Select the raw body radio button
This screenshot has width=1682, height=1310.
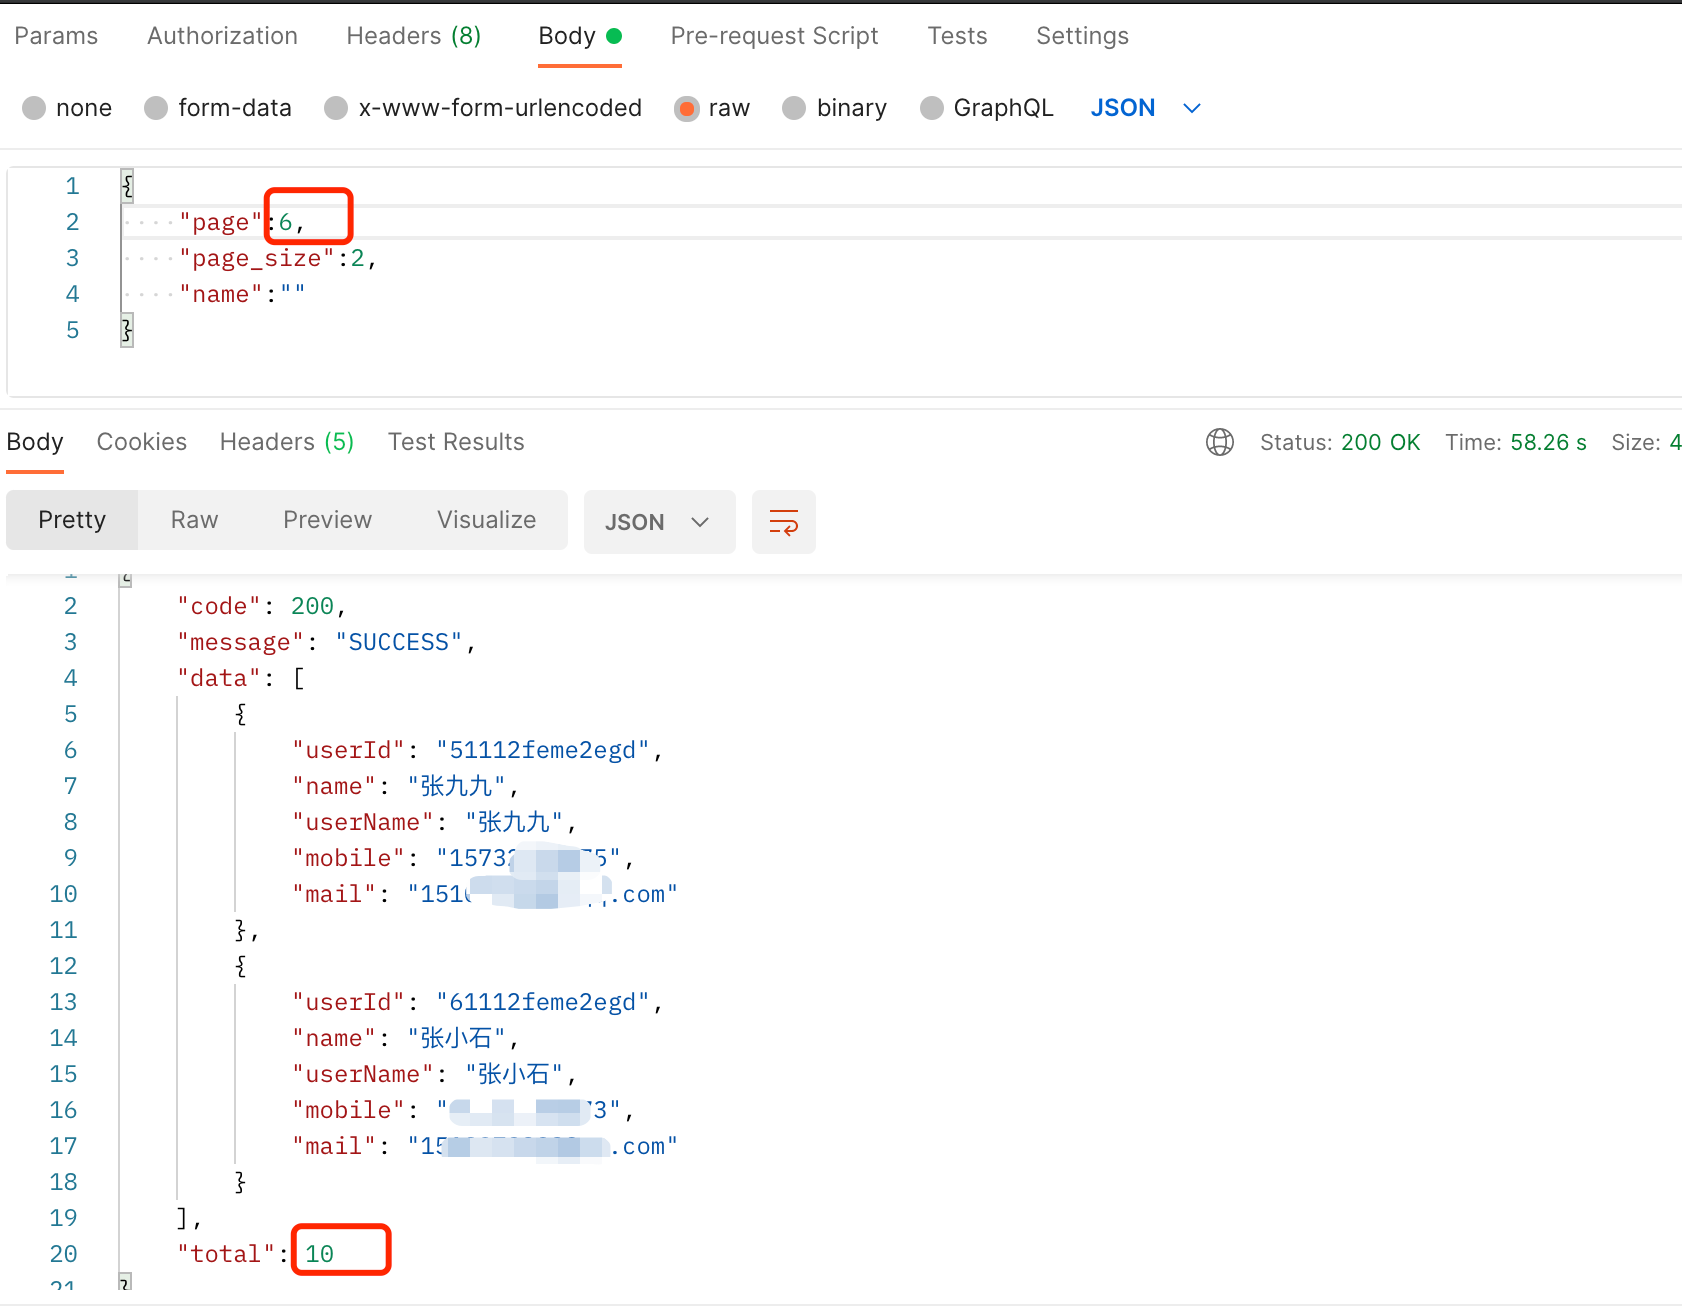coord(687,108)
